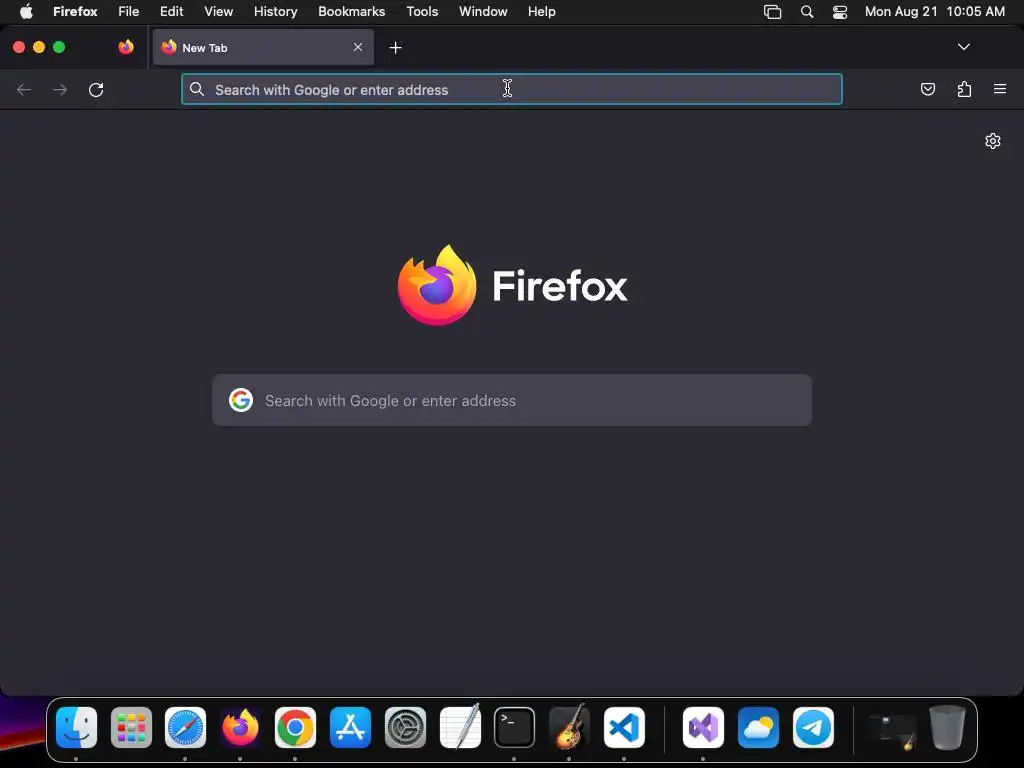Open Visual Studio Code from the Dock
The height and width of the screenshot is (768, 1024).
click(x=624, y=727)
